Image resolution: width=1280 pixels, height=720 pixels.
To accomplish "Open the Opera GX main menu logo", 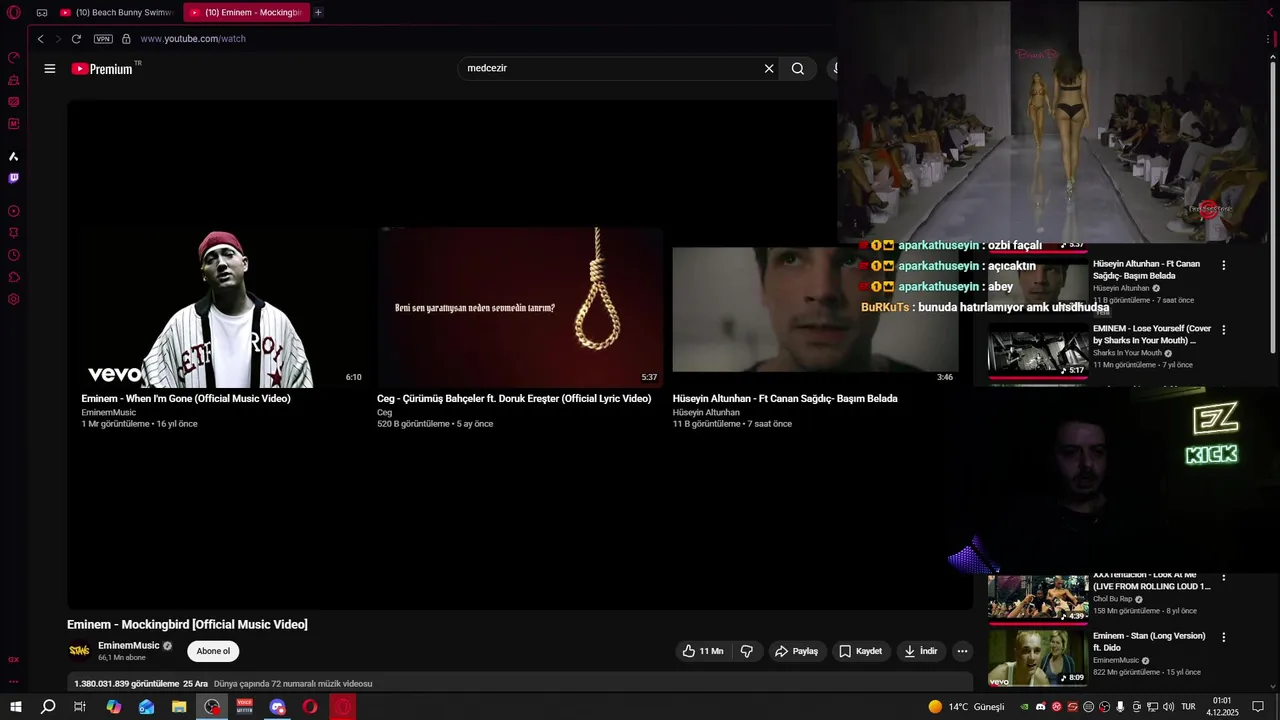I will 14,13.
